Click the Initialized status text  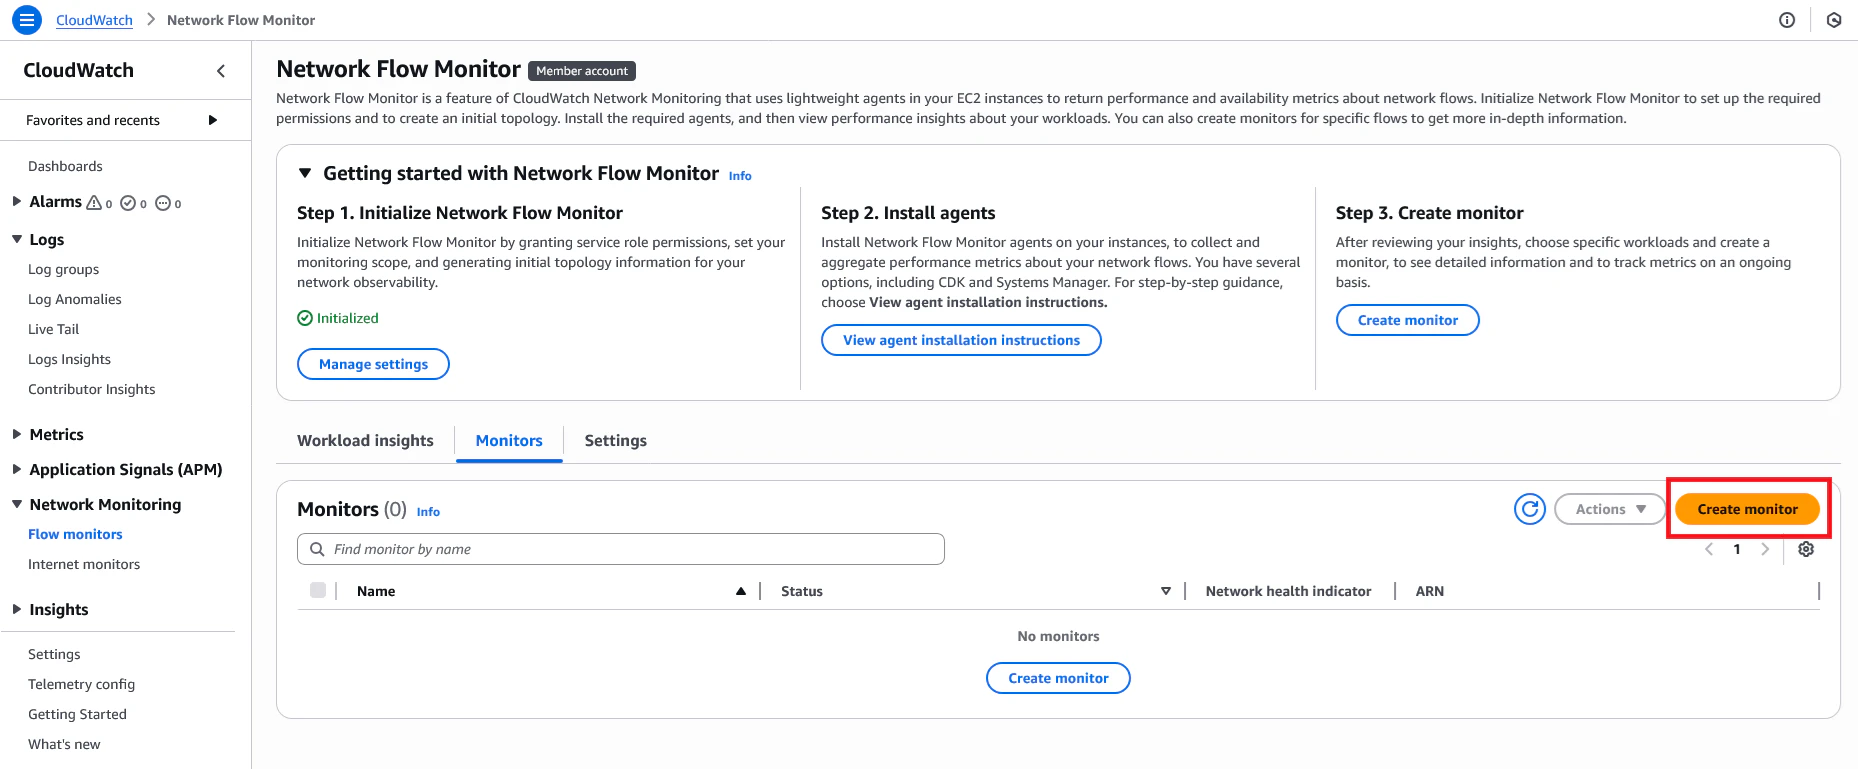click(347, 318)
